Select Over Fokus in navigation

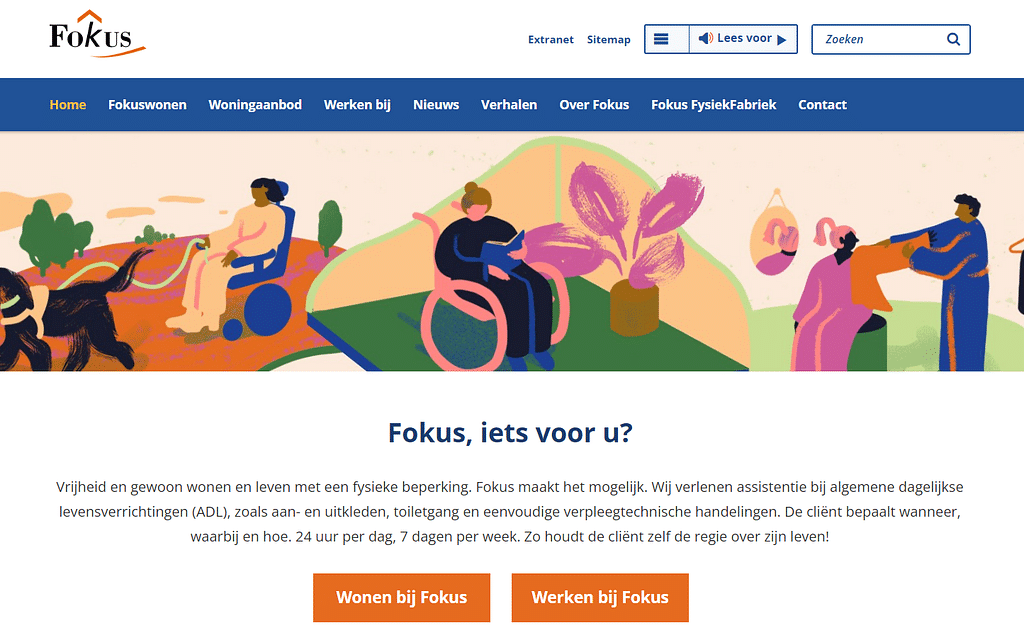point(594,105)
